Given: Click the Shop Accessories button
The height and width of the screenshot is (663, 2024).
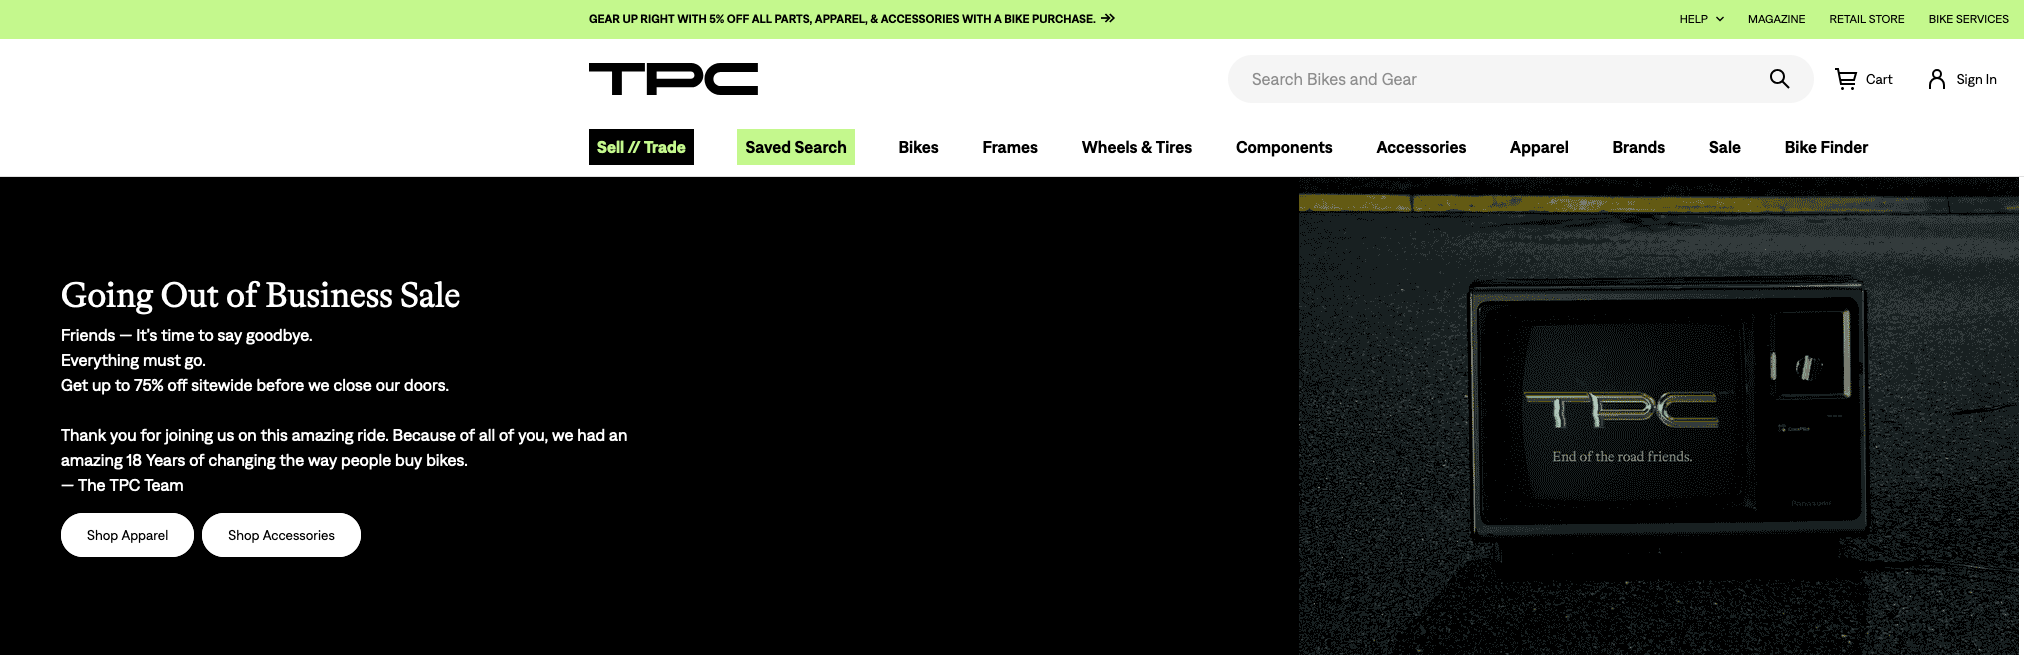Looking at the screenshot, I should click(x=281, y=535).
